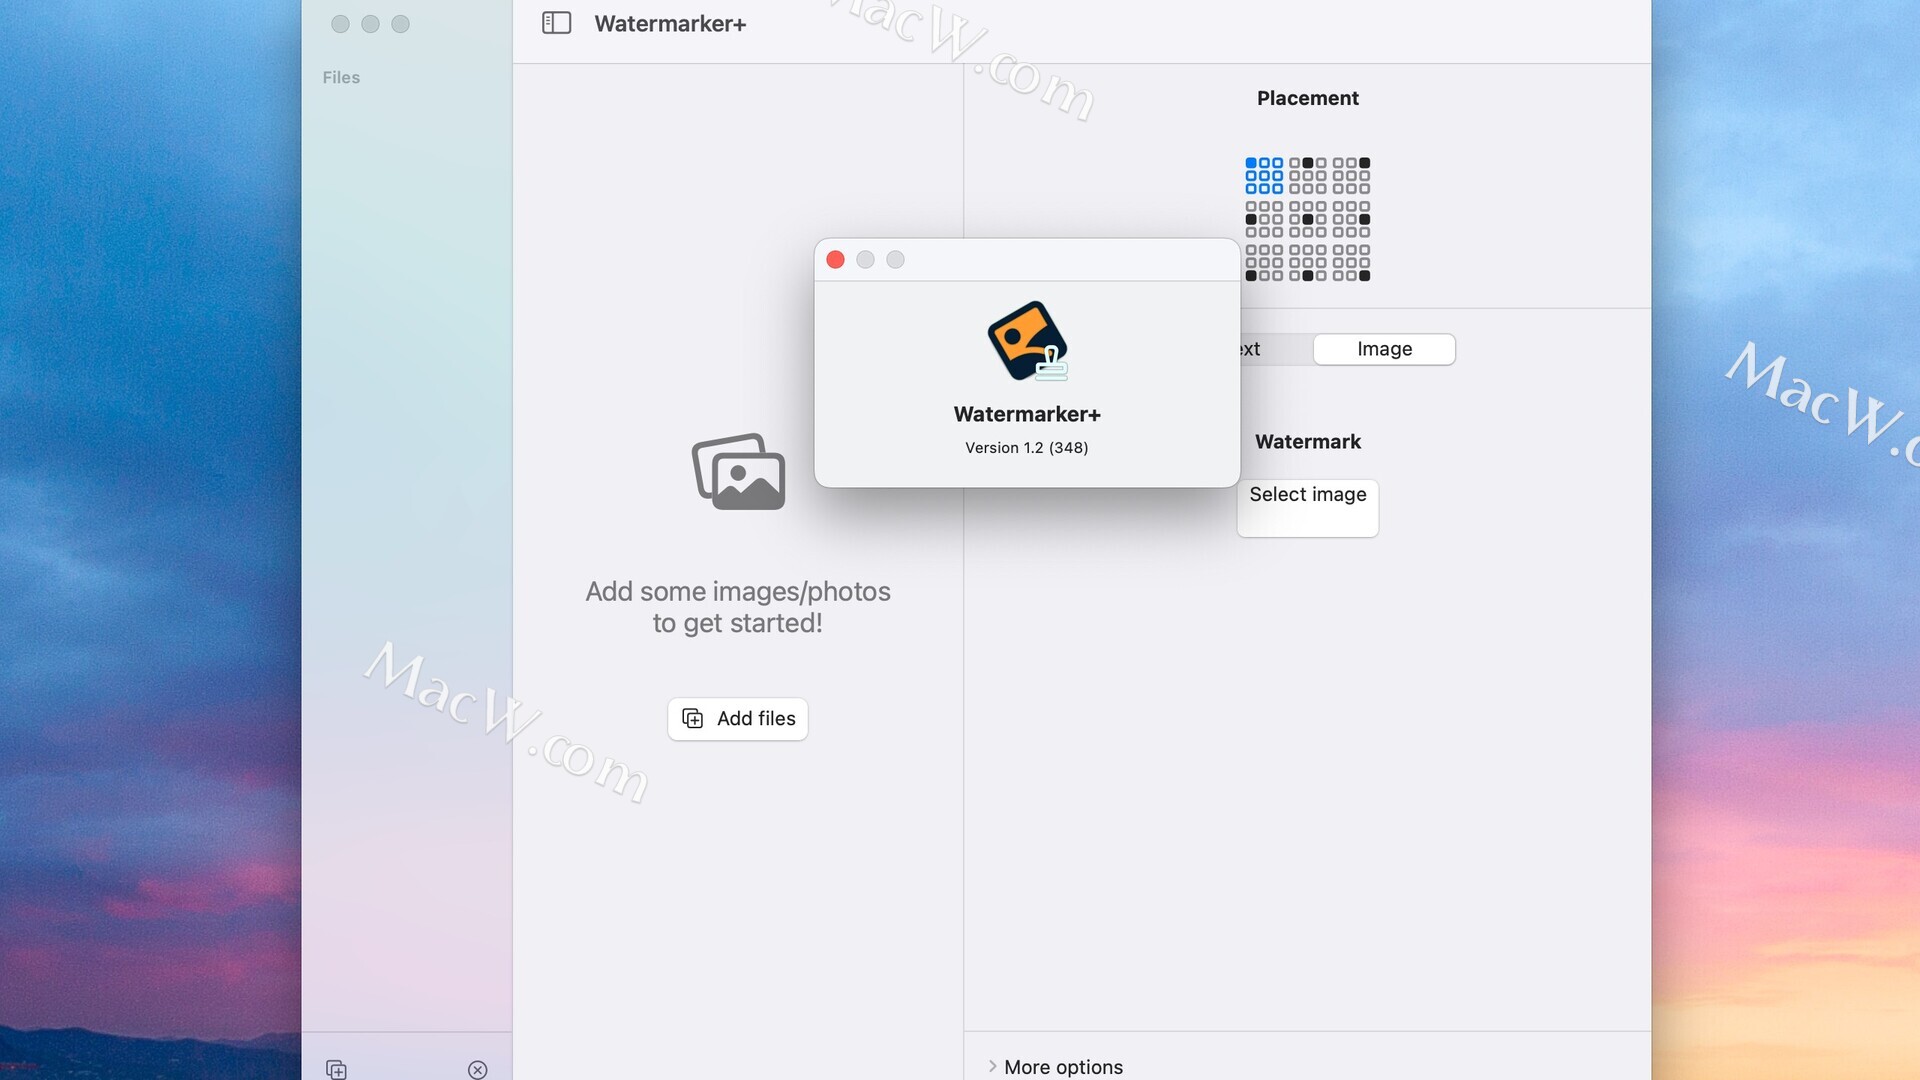1920x1080 pixels.
Task: Switch to the partially hidden Text tab
Action: pos(1275,349)
